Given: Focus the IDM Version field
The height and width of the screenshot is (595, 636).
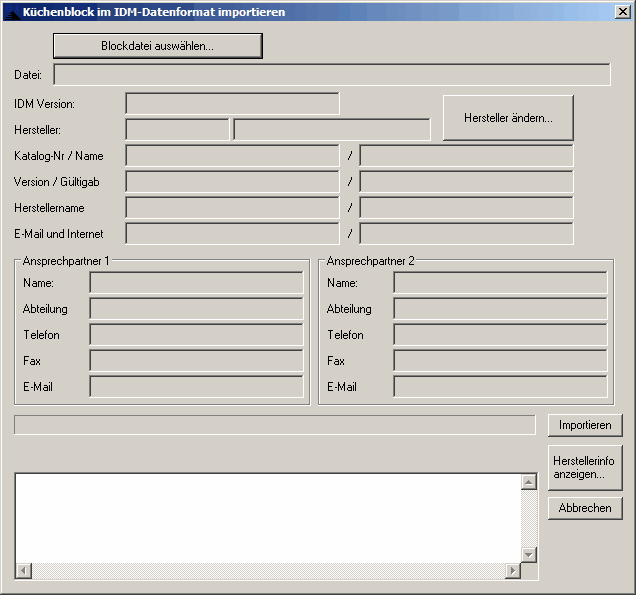Looking at the screenshot, I should coord(232,104).
